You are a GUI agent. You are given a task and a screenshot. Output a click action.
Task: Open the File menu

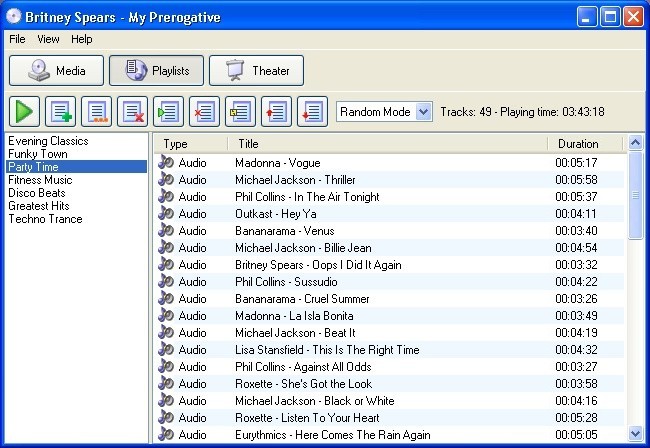[x=18, y=39]
